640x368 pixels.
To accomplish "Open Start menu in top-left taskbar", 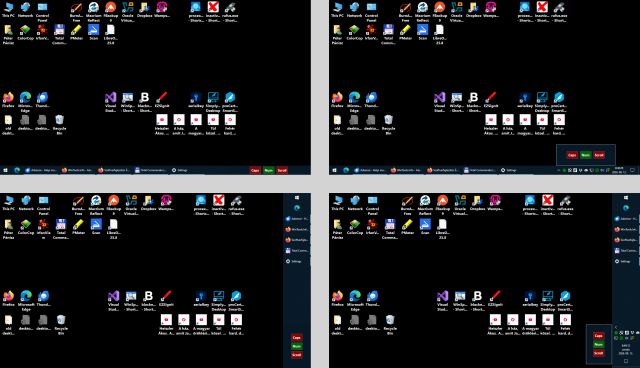I will pos(5,170).
